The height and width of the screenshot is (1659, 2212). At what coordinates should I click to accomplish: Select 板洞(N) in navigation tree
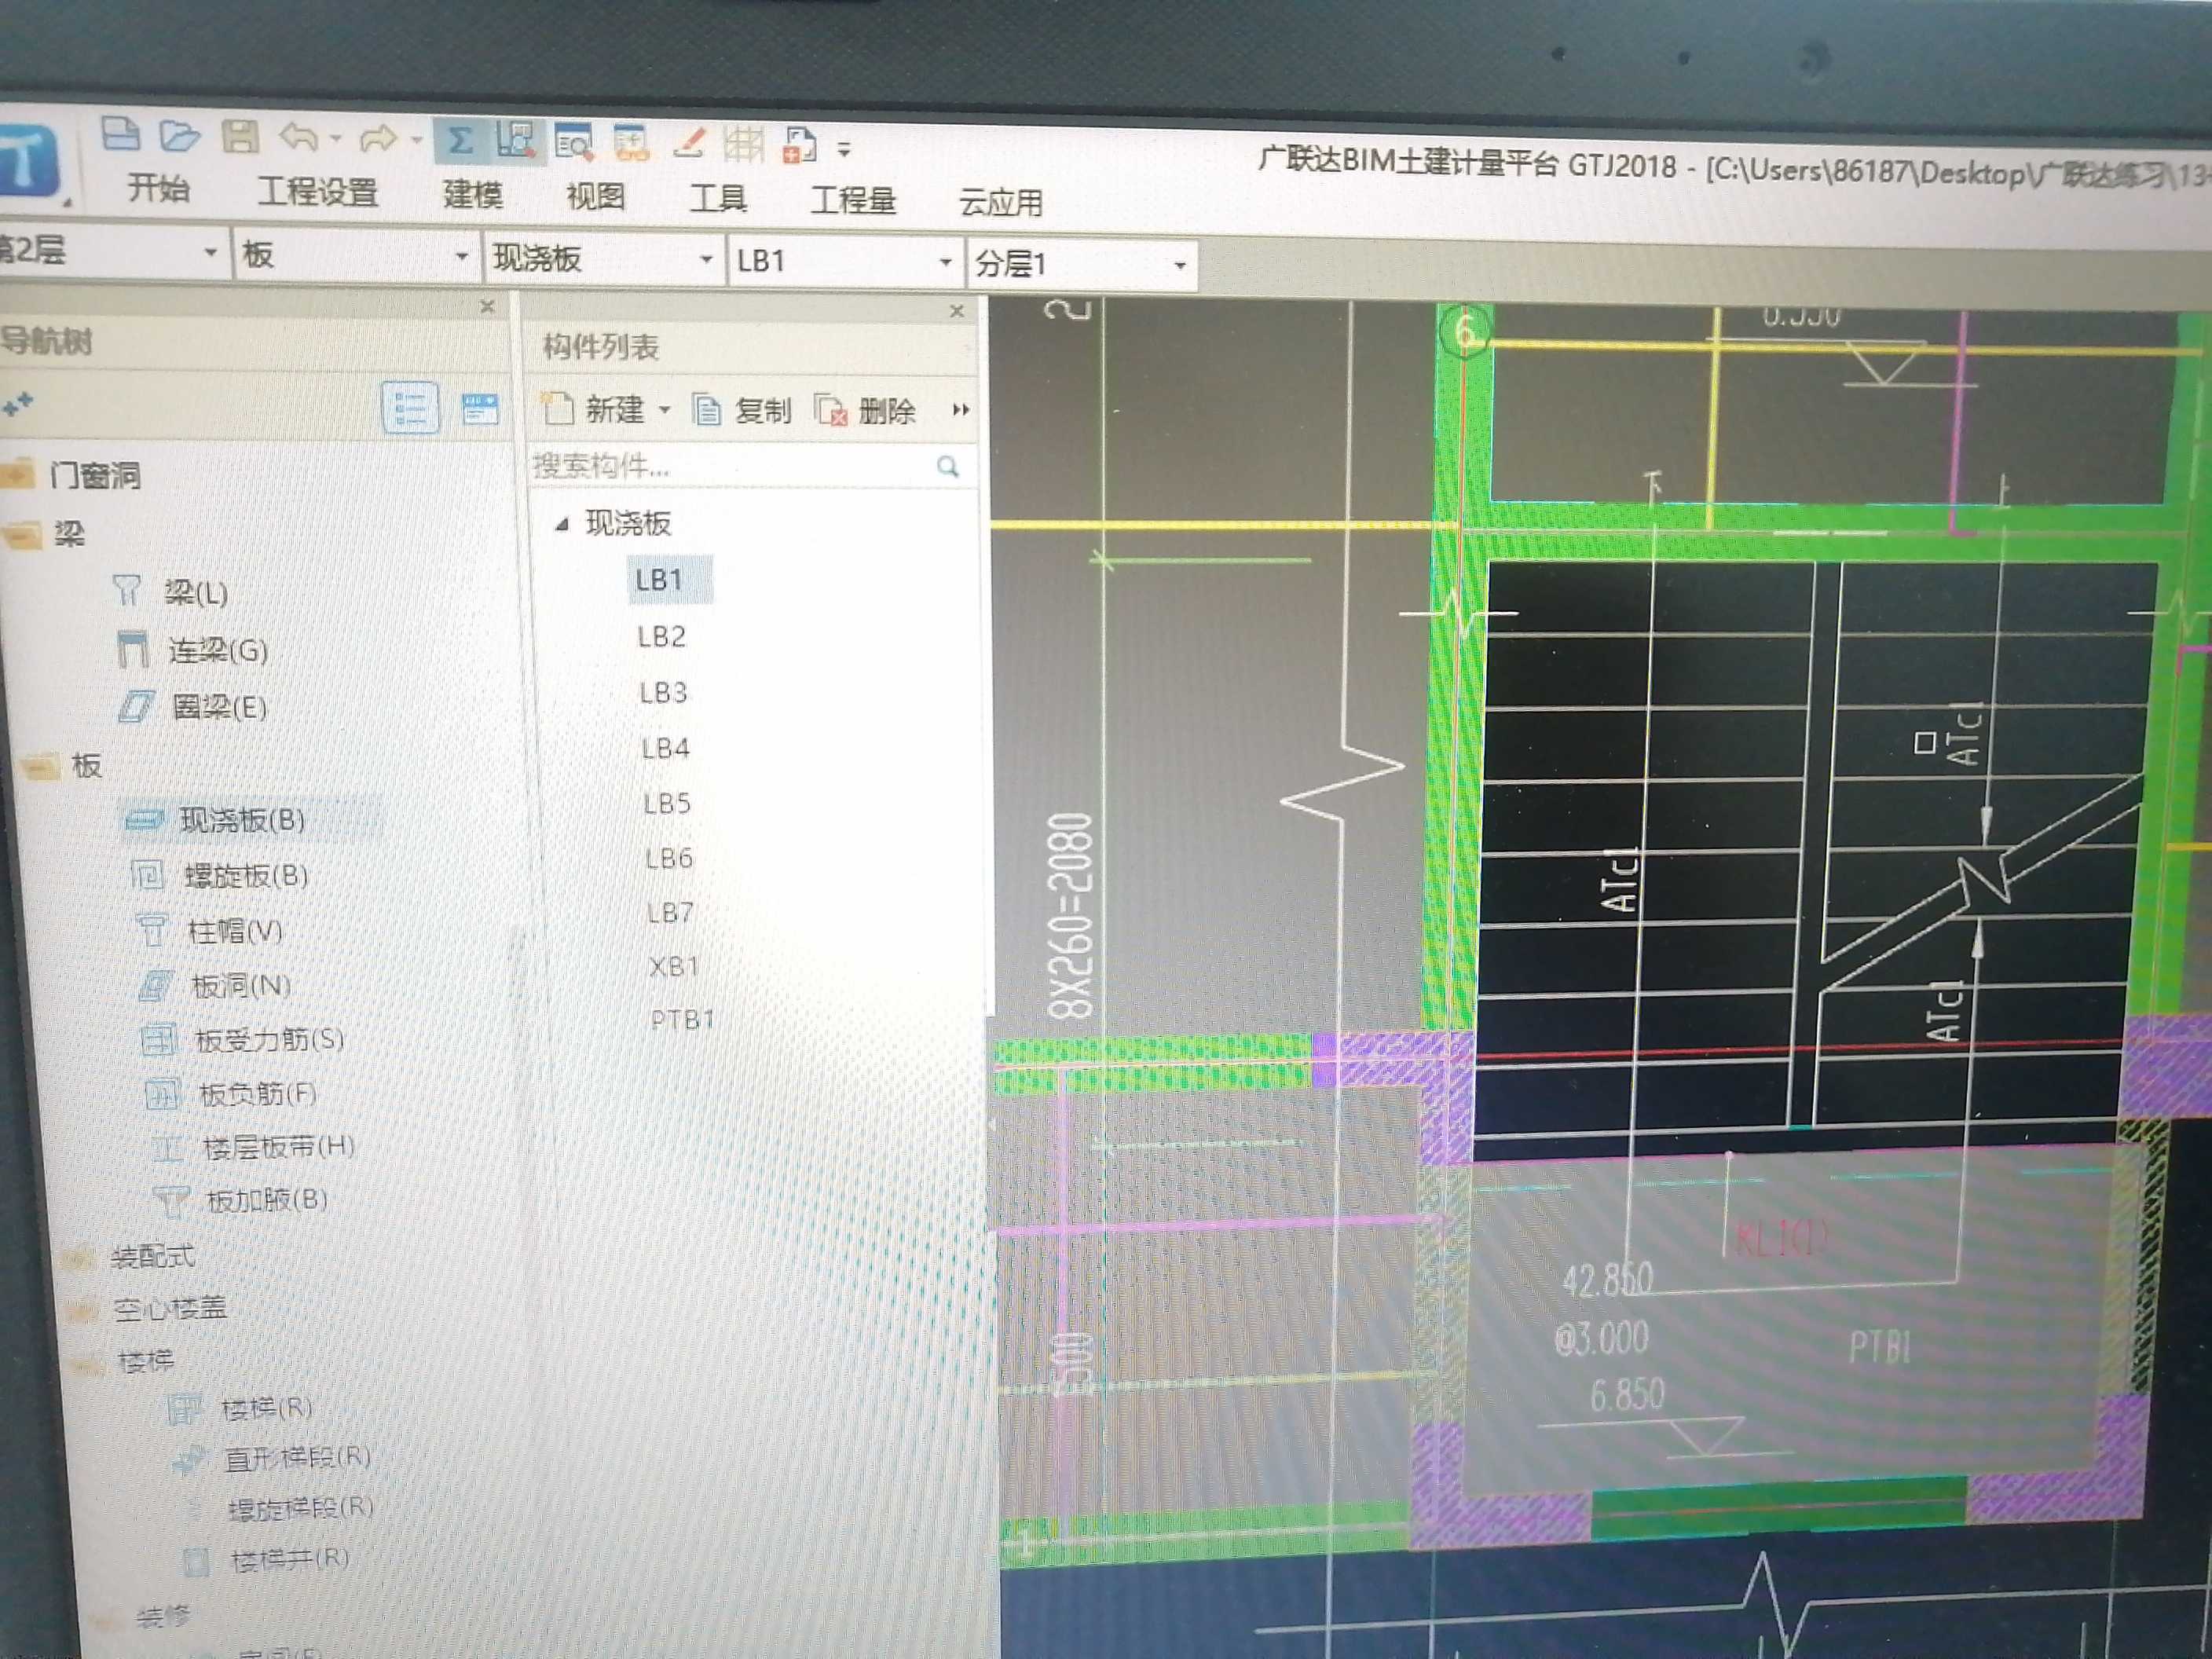[x=241, y=986]
